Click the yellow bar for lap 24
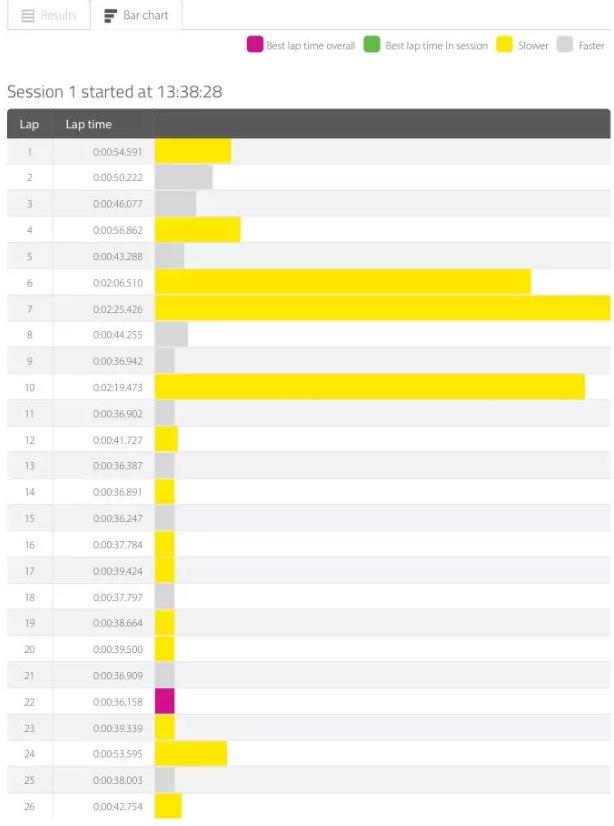 pyautogui.click(x=191, y=753)
